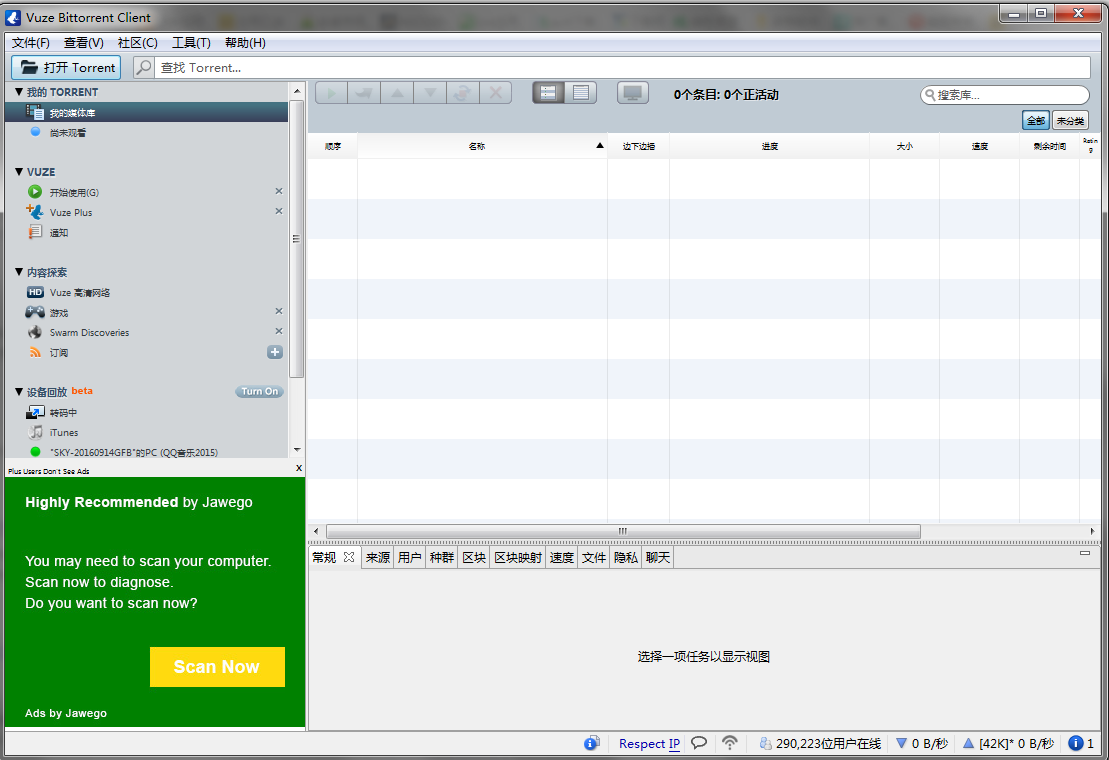Screen dimensions: 1109x760
Task: Click the horizontal scrollbar of torrent table
Action: (x=622, y=531)
